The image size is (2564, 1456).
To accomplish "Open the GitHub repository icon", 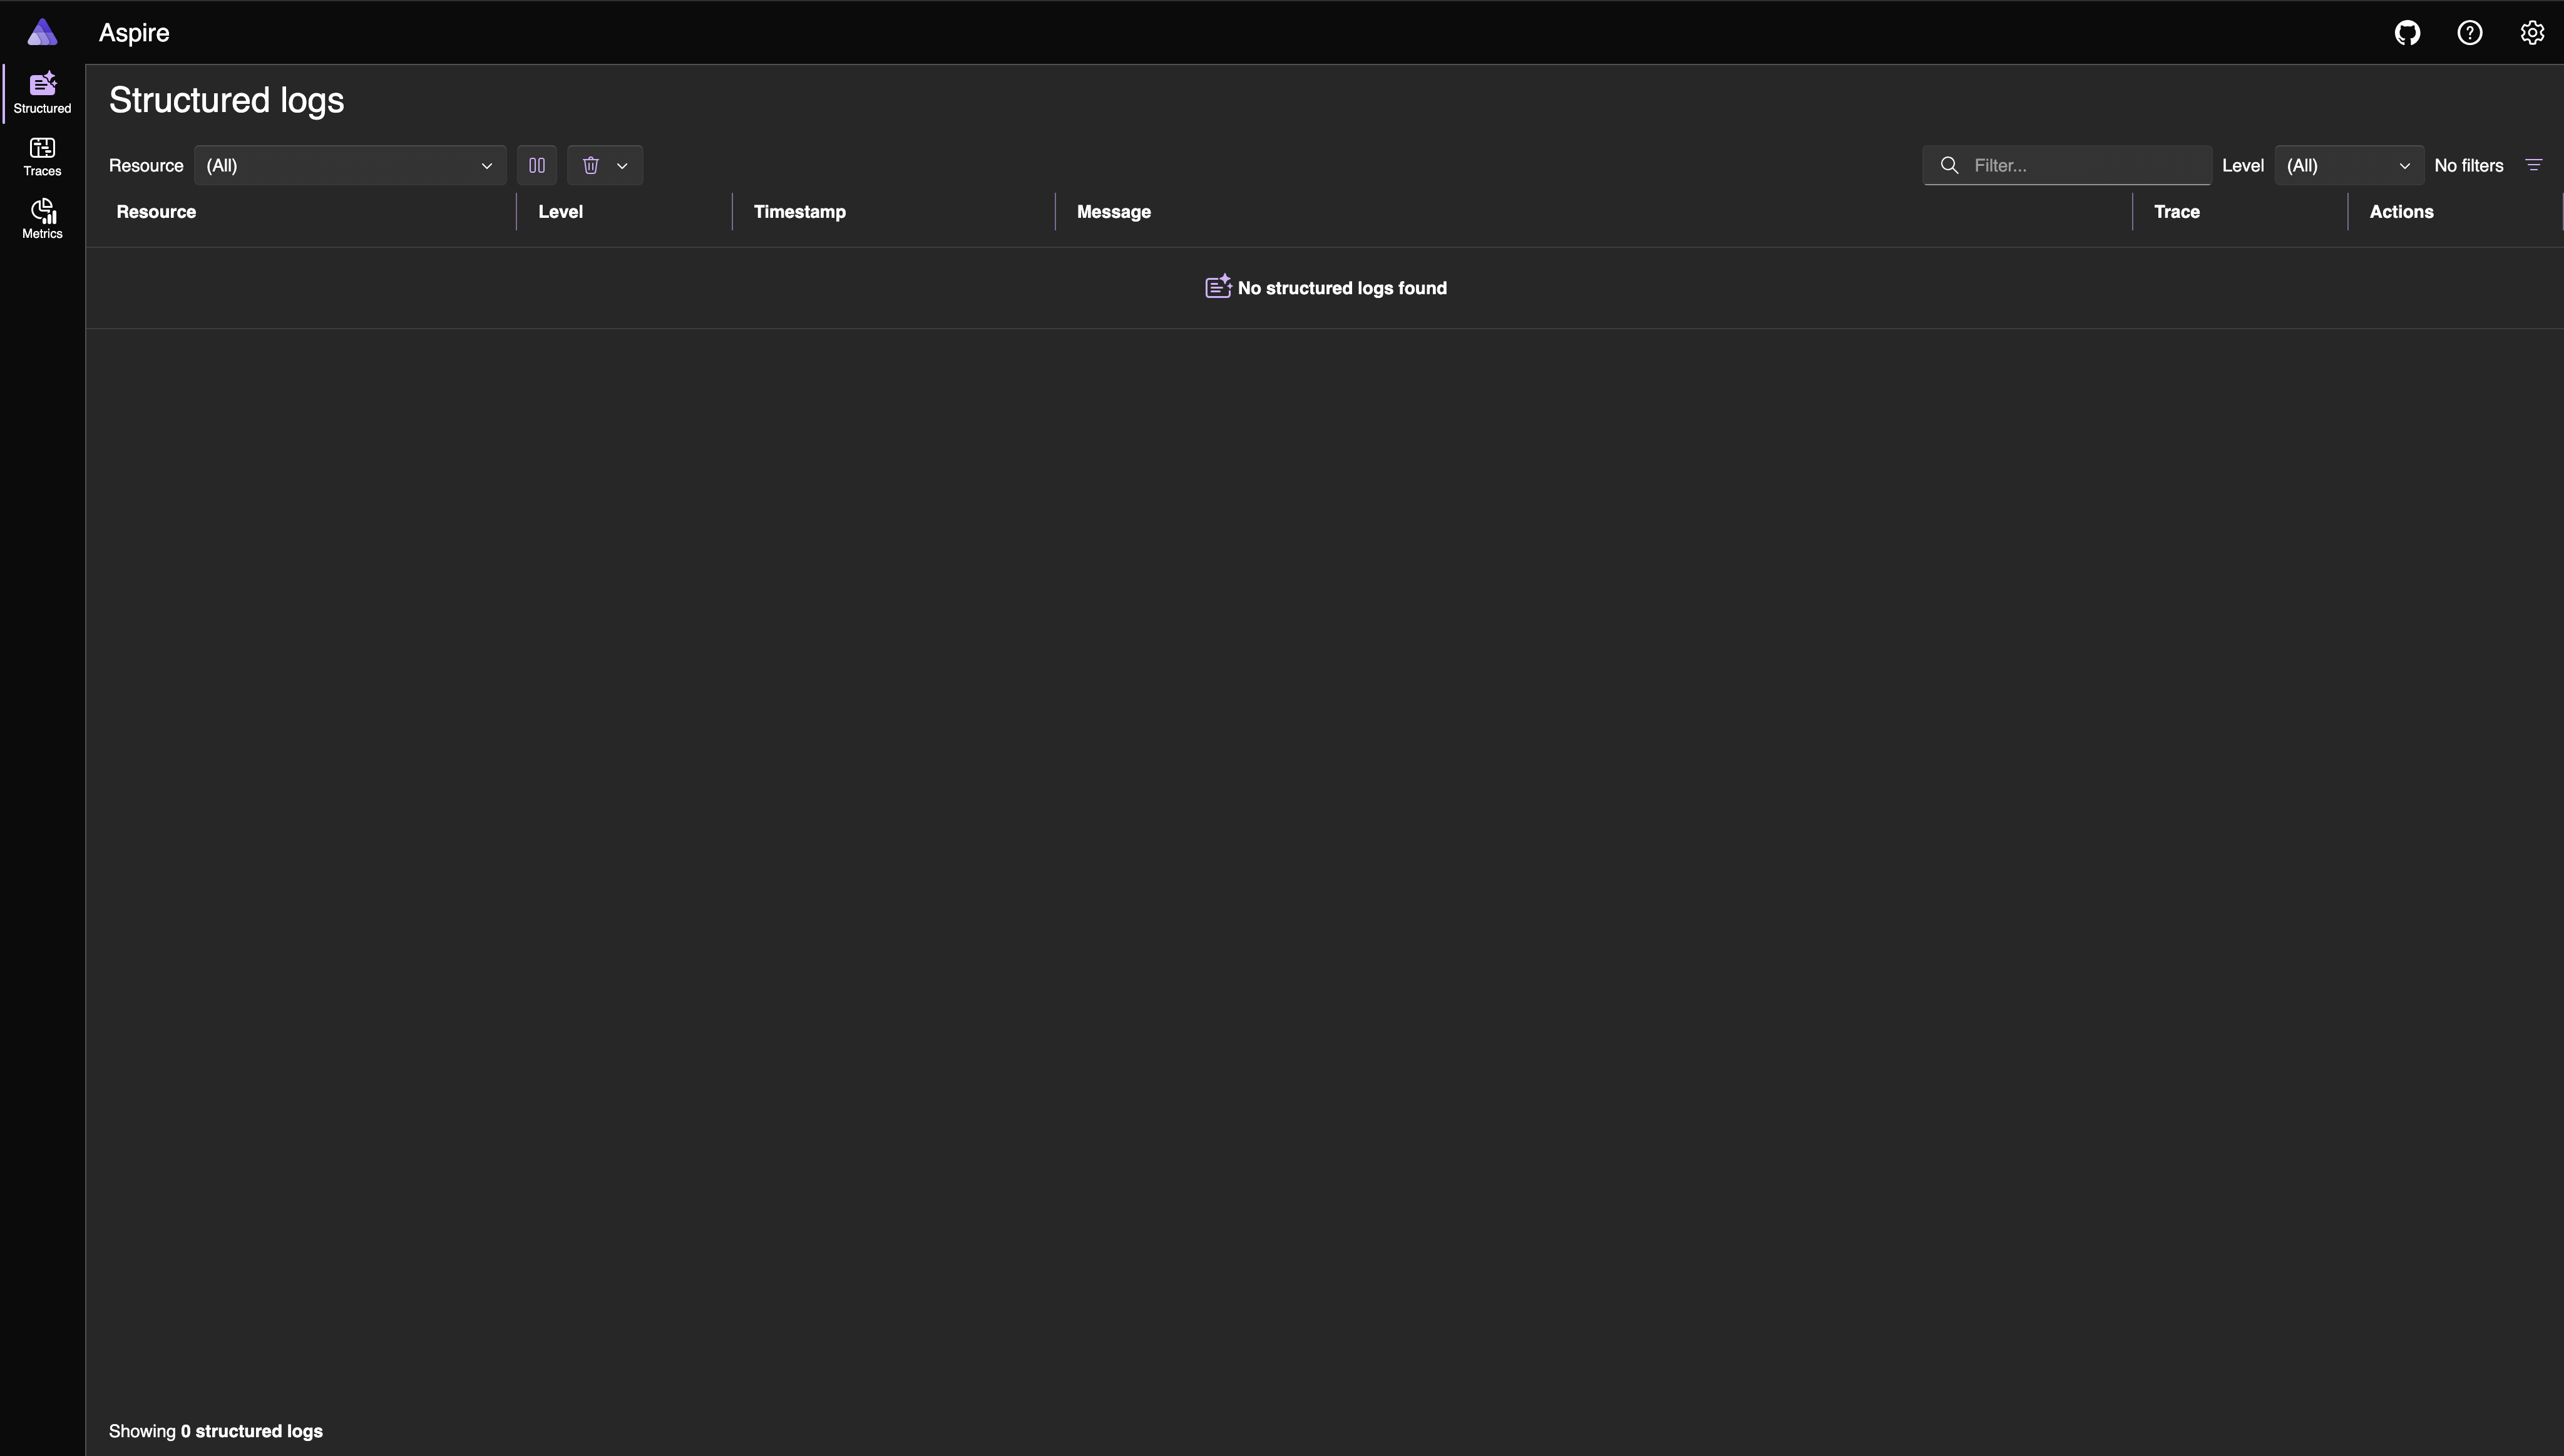I will (2407, 33).
